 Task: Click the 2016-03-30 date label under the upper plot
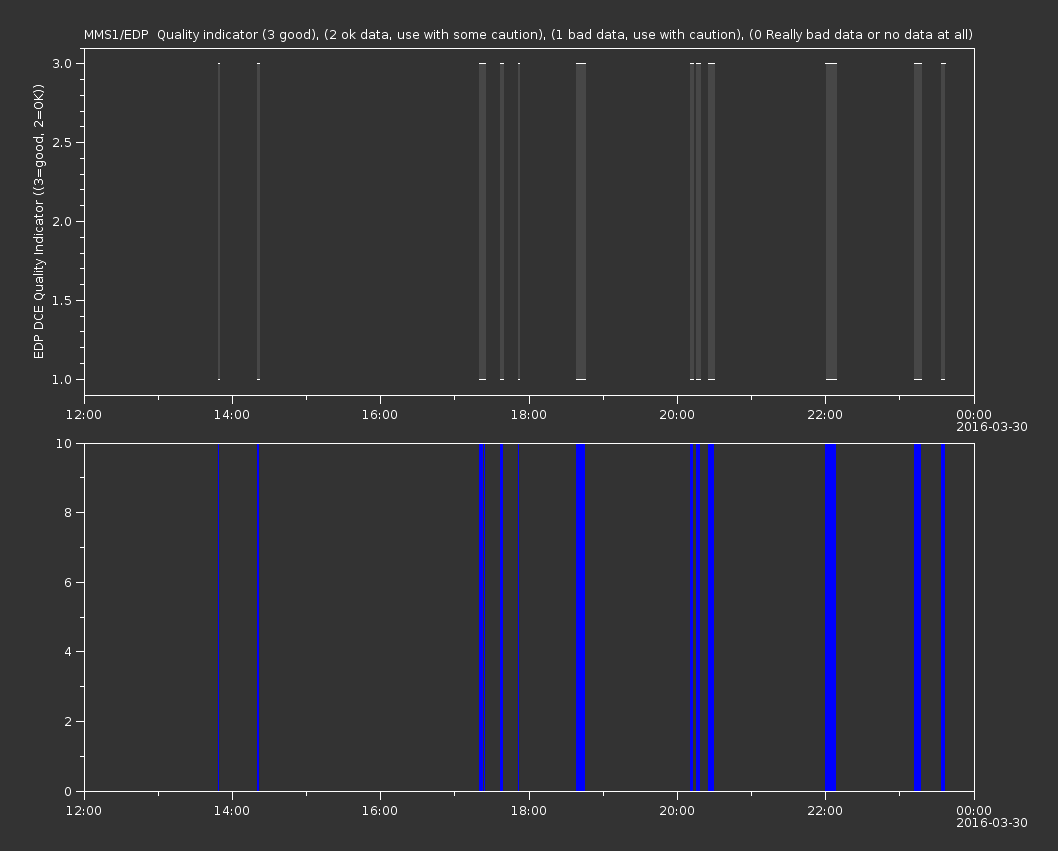992,427
